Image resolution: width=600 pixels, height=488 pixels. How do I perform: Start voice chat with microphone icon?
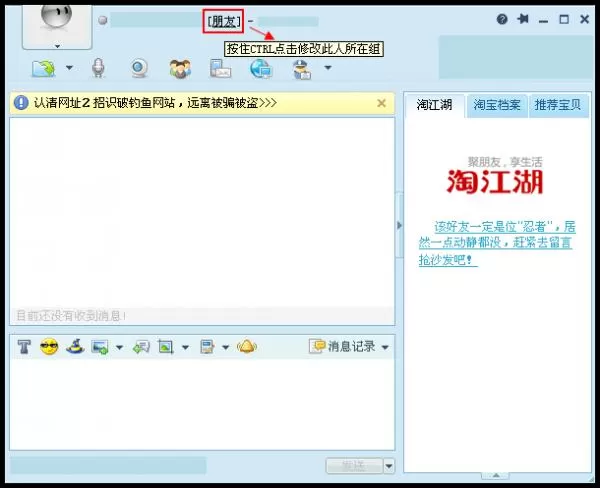(x=98, y=68)
